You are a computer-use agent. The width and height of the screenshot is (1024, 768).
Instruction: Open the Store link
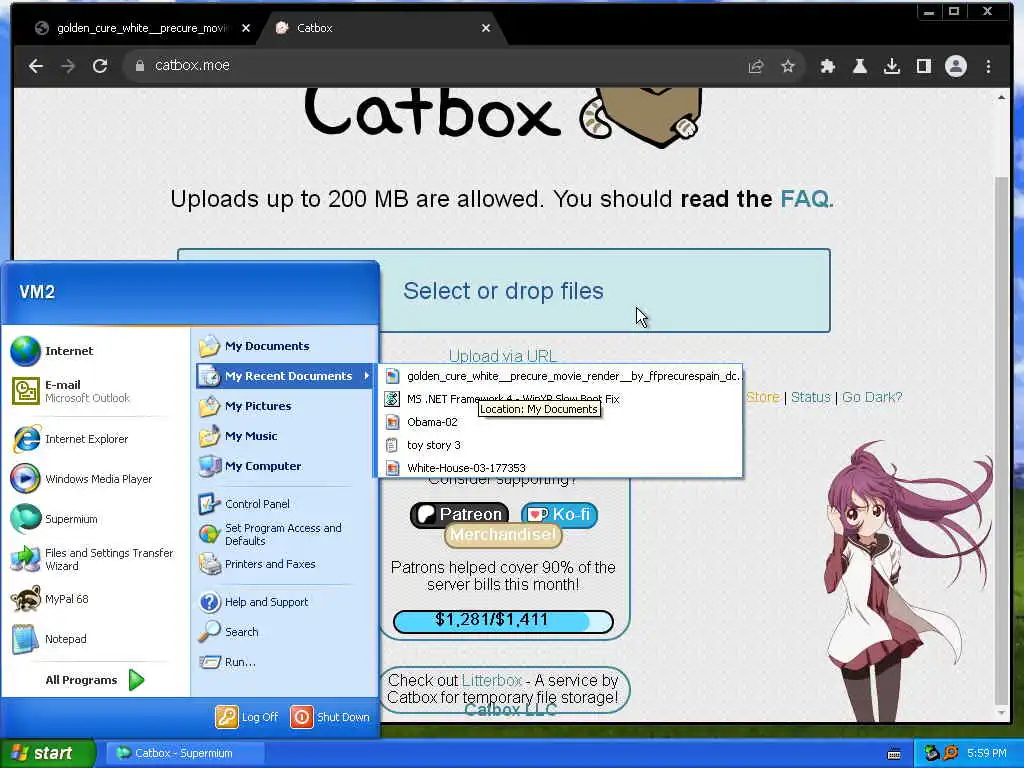pyautogui.click(x=763, y=397)
